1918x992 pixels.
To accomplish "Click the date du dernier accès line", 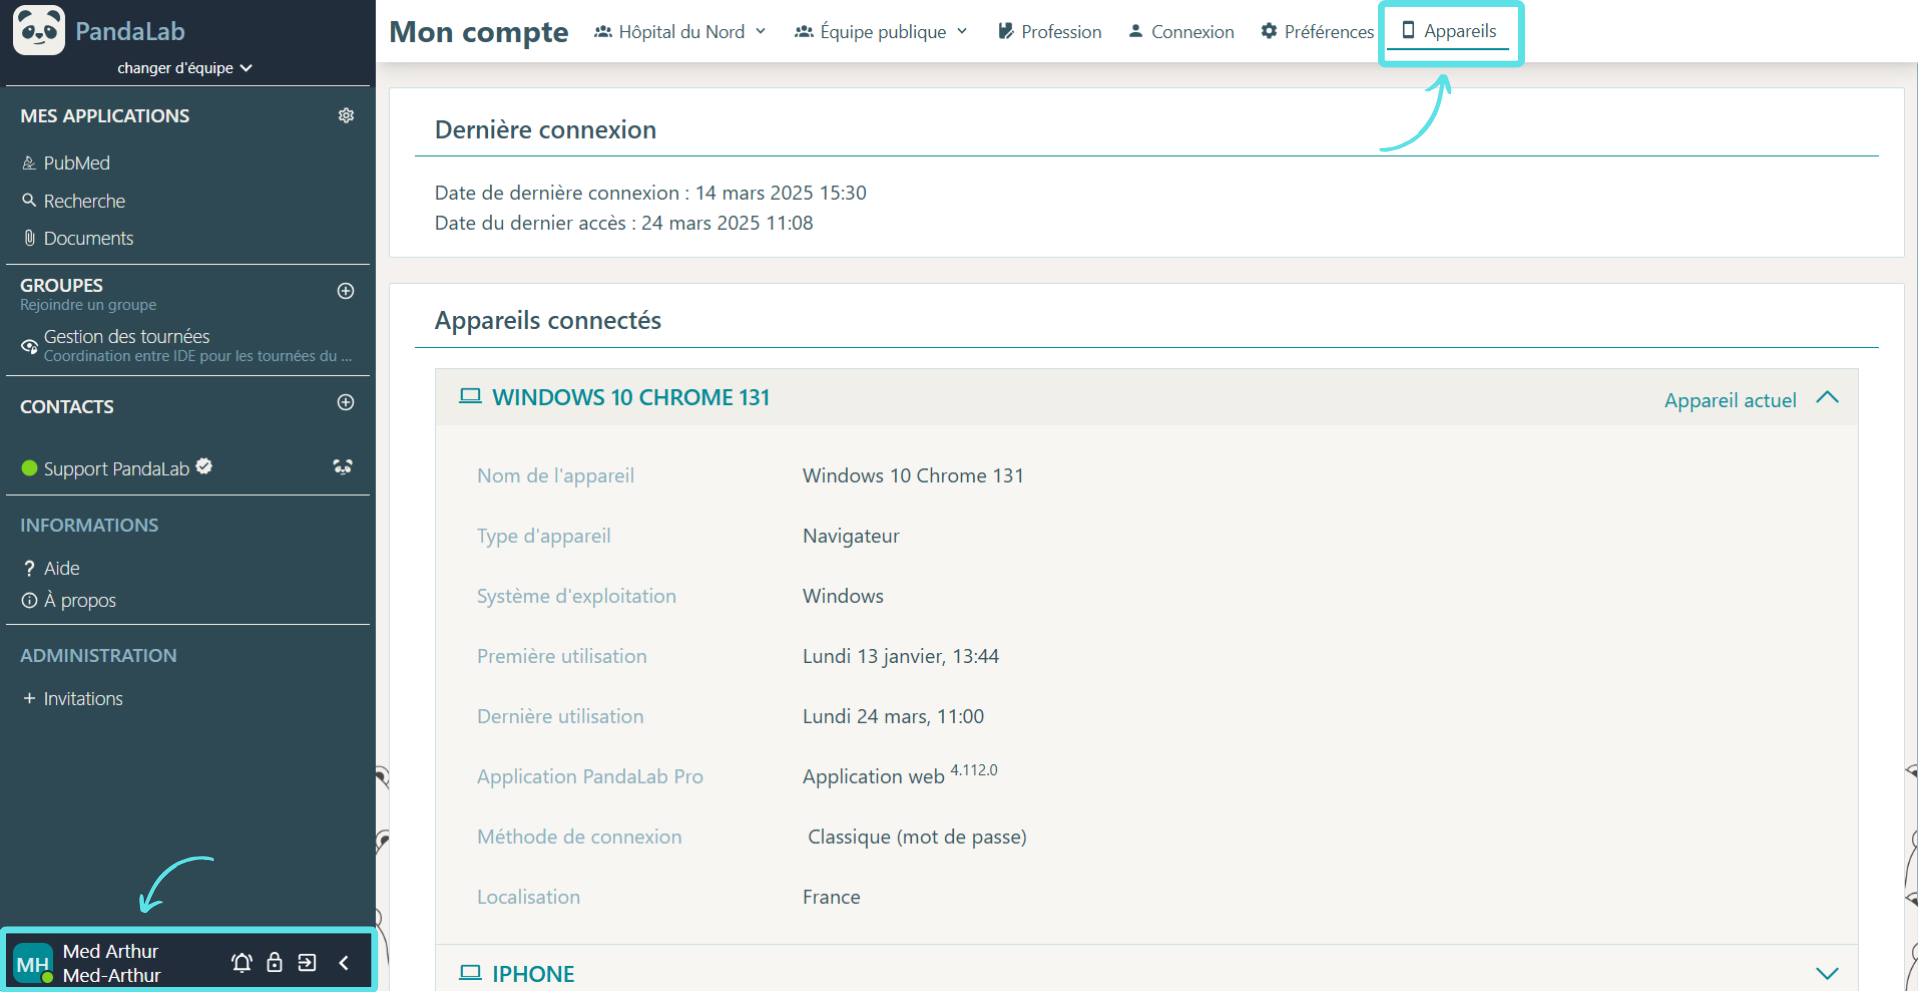I will [x=624, y=223].
